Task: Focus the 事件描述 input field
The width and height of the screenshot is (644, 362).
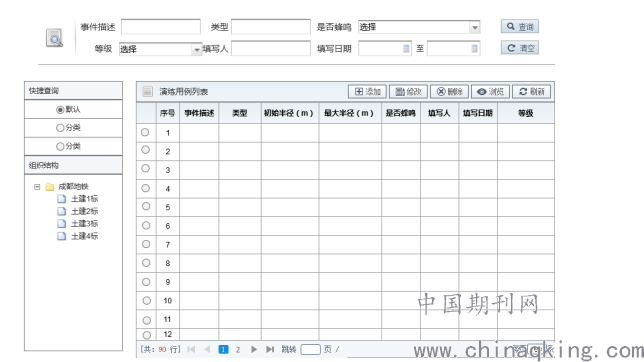Action: point(161,27)
